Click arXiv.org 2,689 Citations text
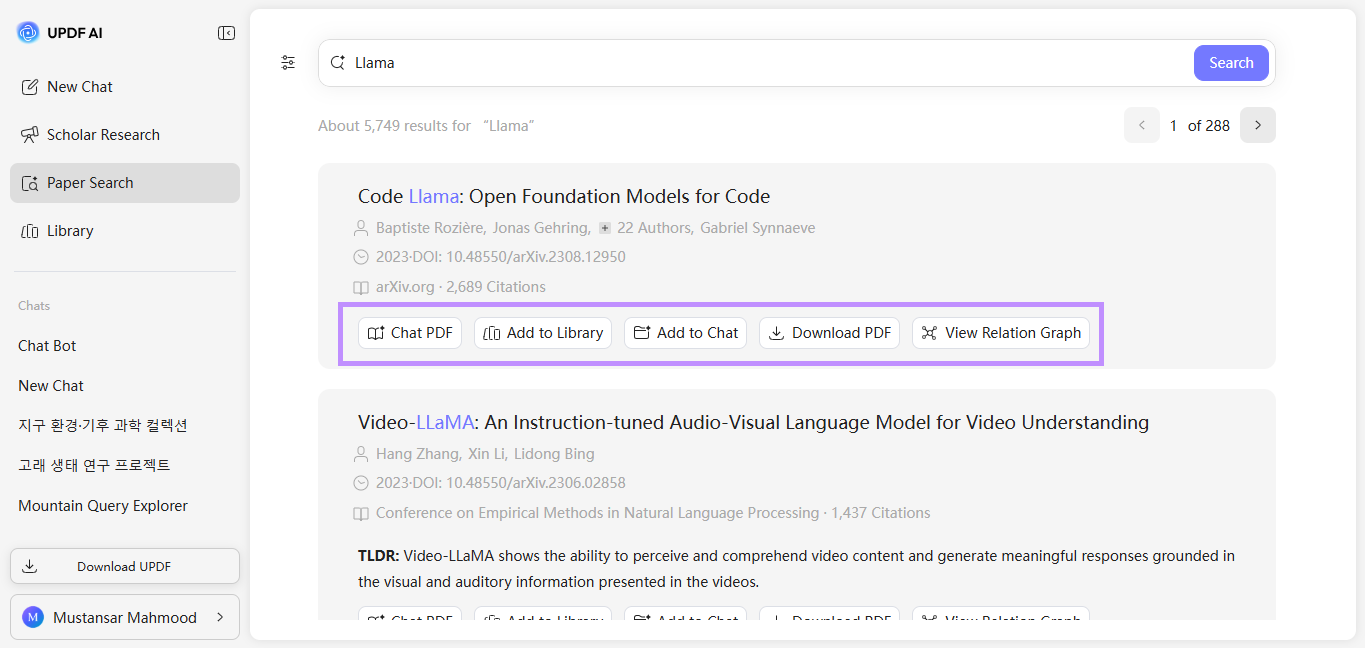This screenshot has width=1365, height=648. coord(461,287)
